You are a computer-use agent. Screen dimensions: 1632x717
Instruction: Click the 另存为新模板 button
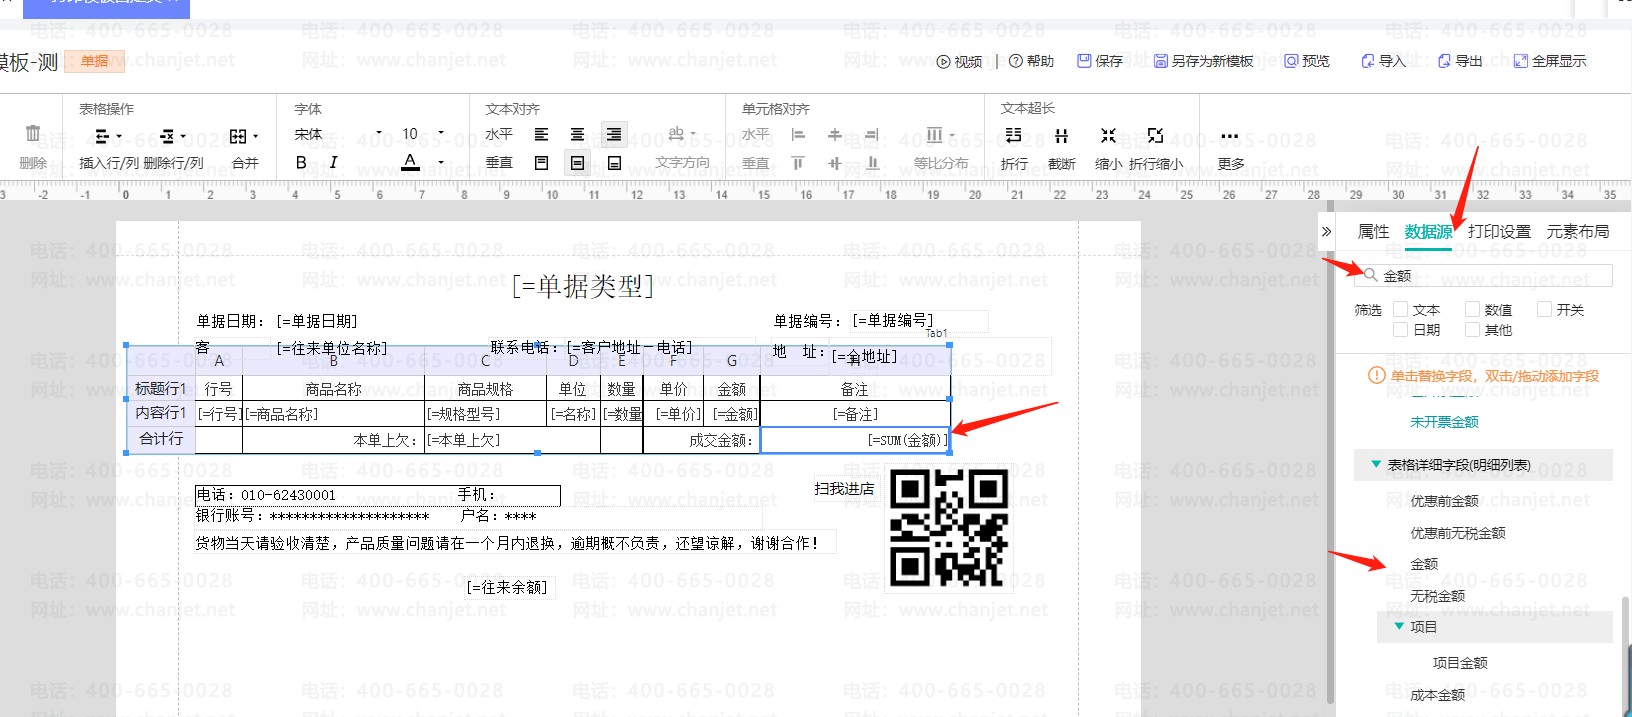click(1203, 61)
